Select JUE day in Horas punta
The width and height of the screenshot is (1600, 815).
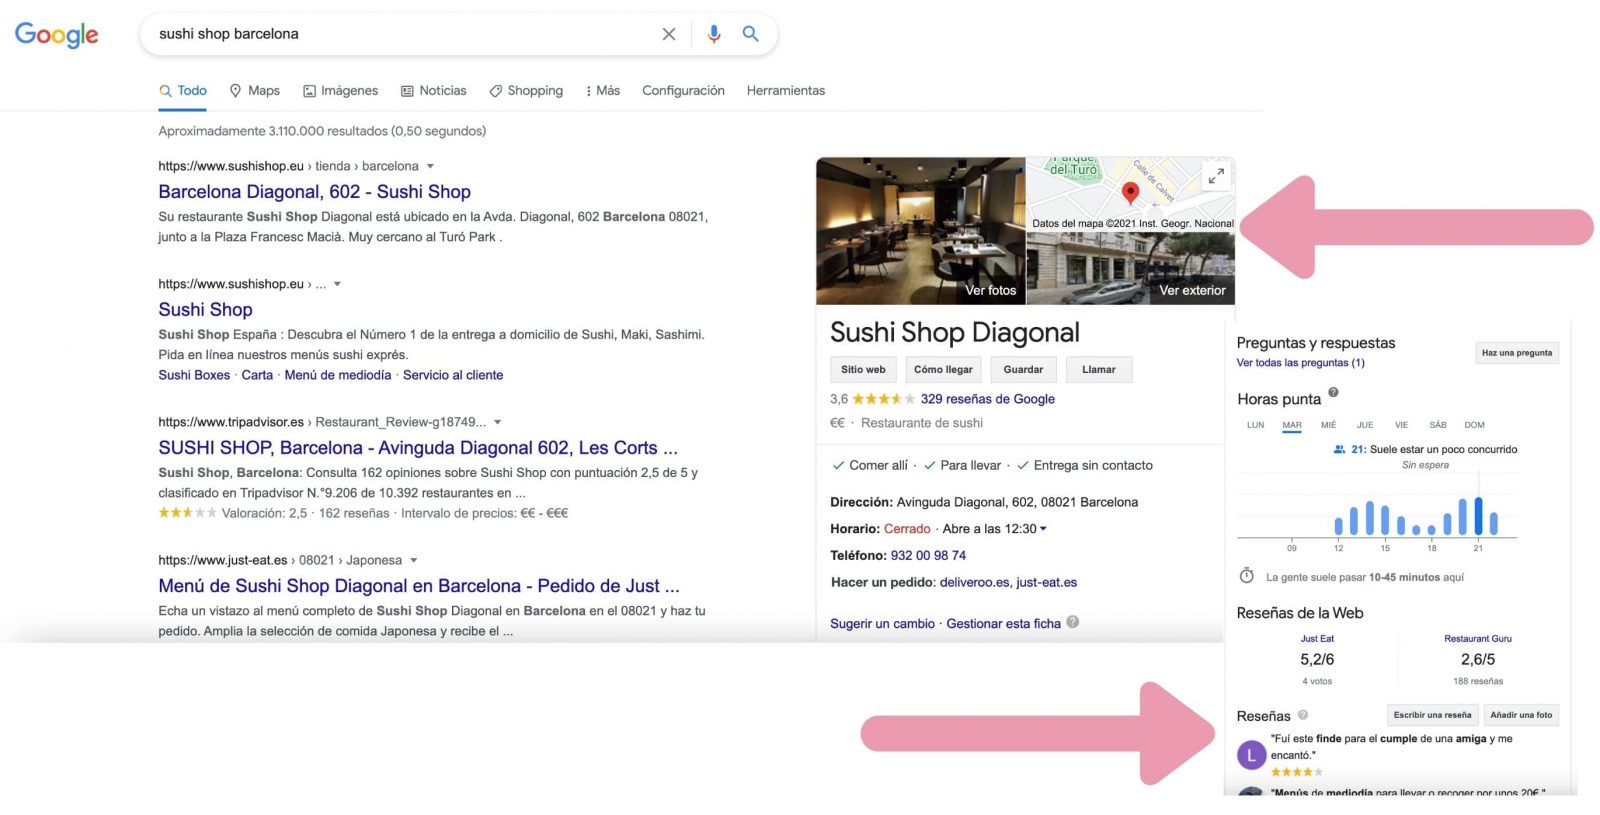pos(1365,425)
